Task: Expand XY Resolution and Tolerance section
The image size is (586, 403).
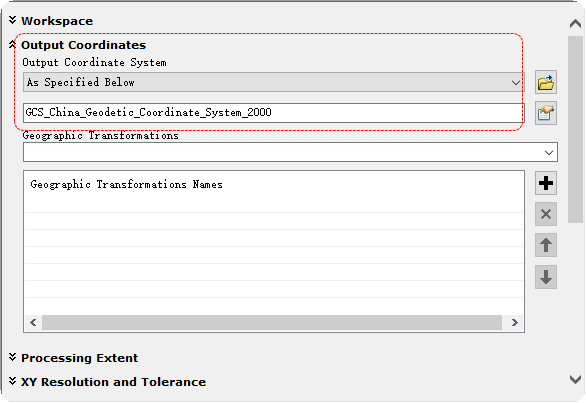Action: click(13, 381)
